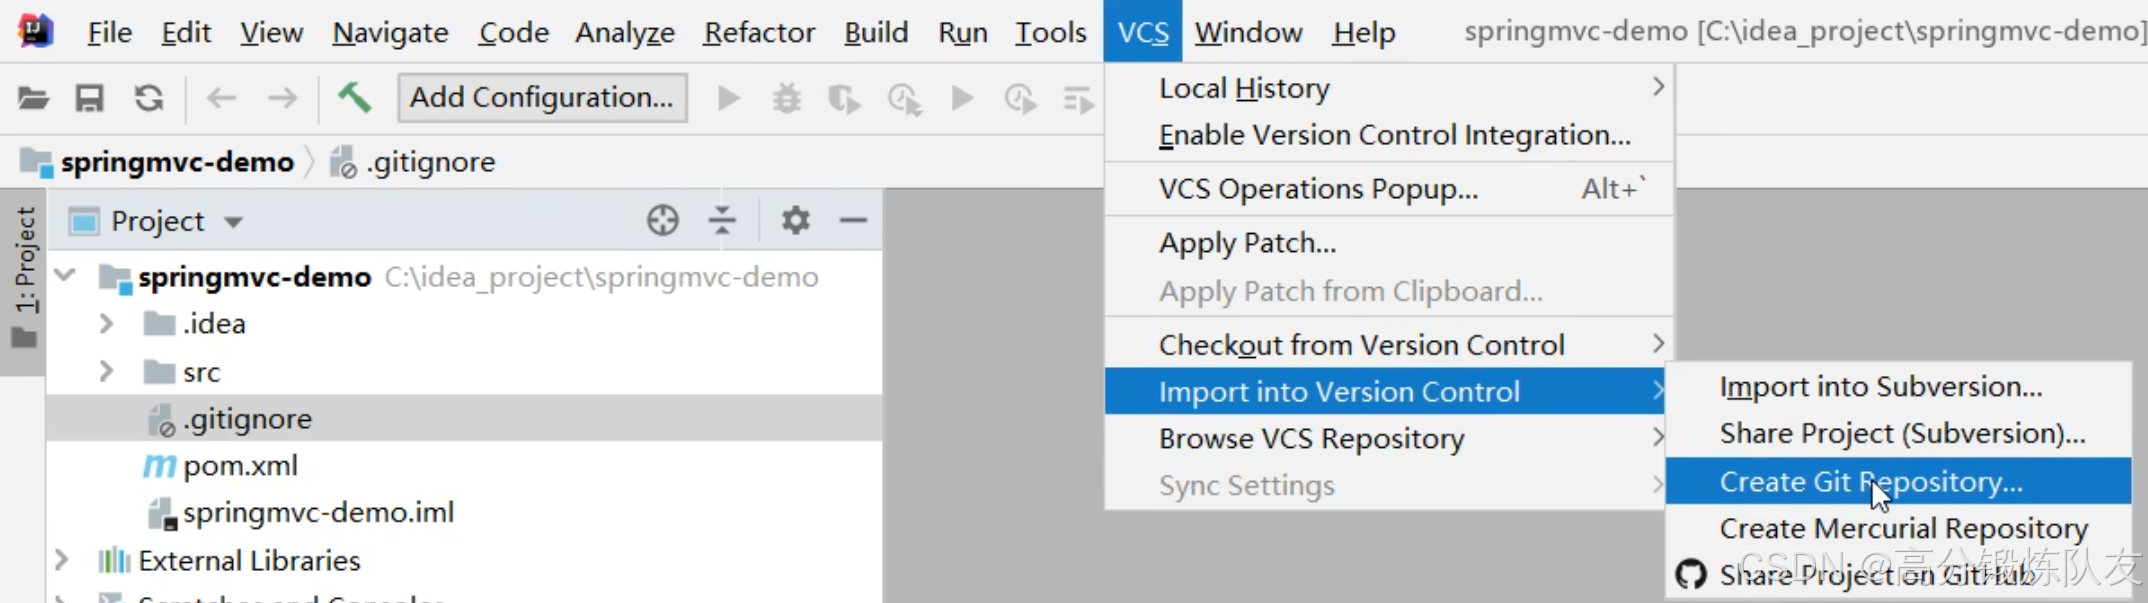Click the Forward navigation arrow
Viewport: 2148px width, 603px height.
tap(283, 98)
